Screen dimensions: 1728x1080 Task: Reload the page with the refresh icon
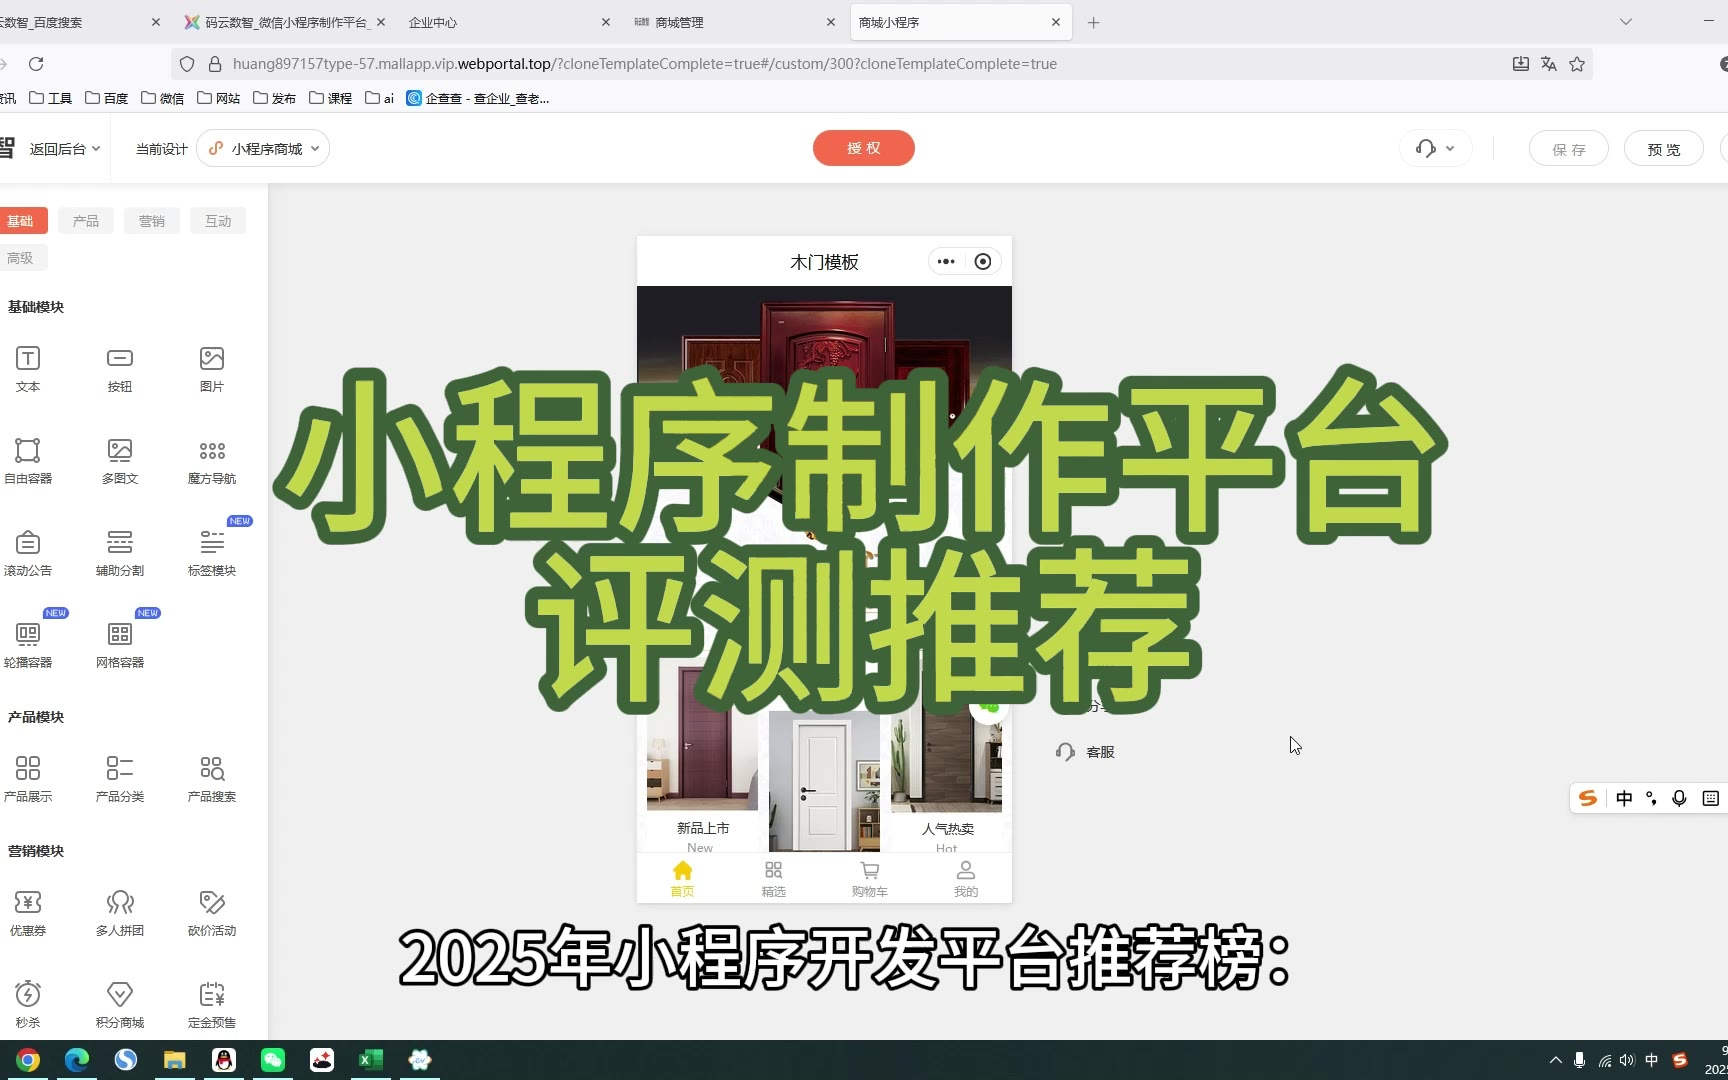[36, 64]
